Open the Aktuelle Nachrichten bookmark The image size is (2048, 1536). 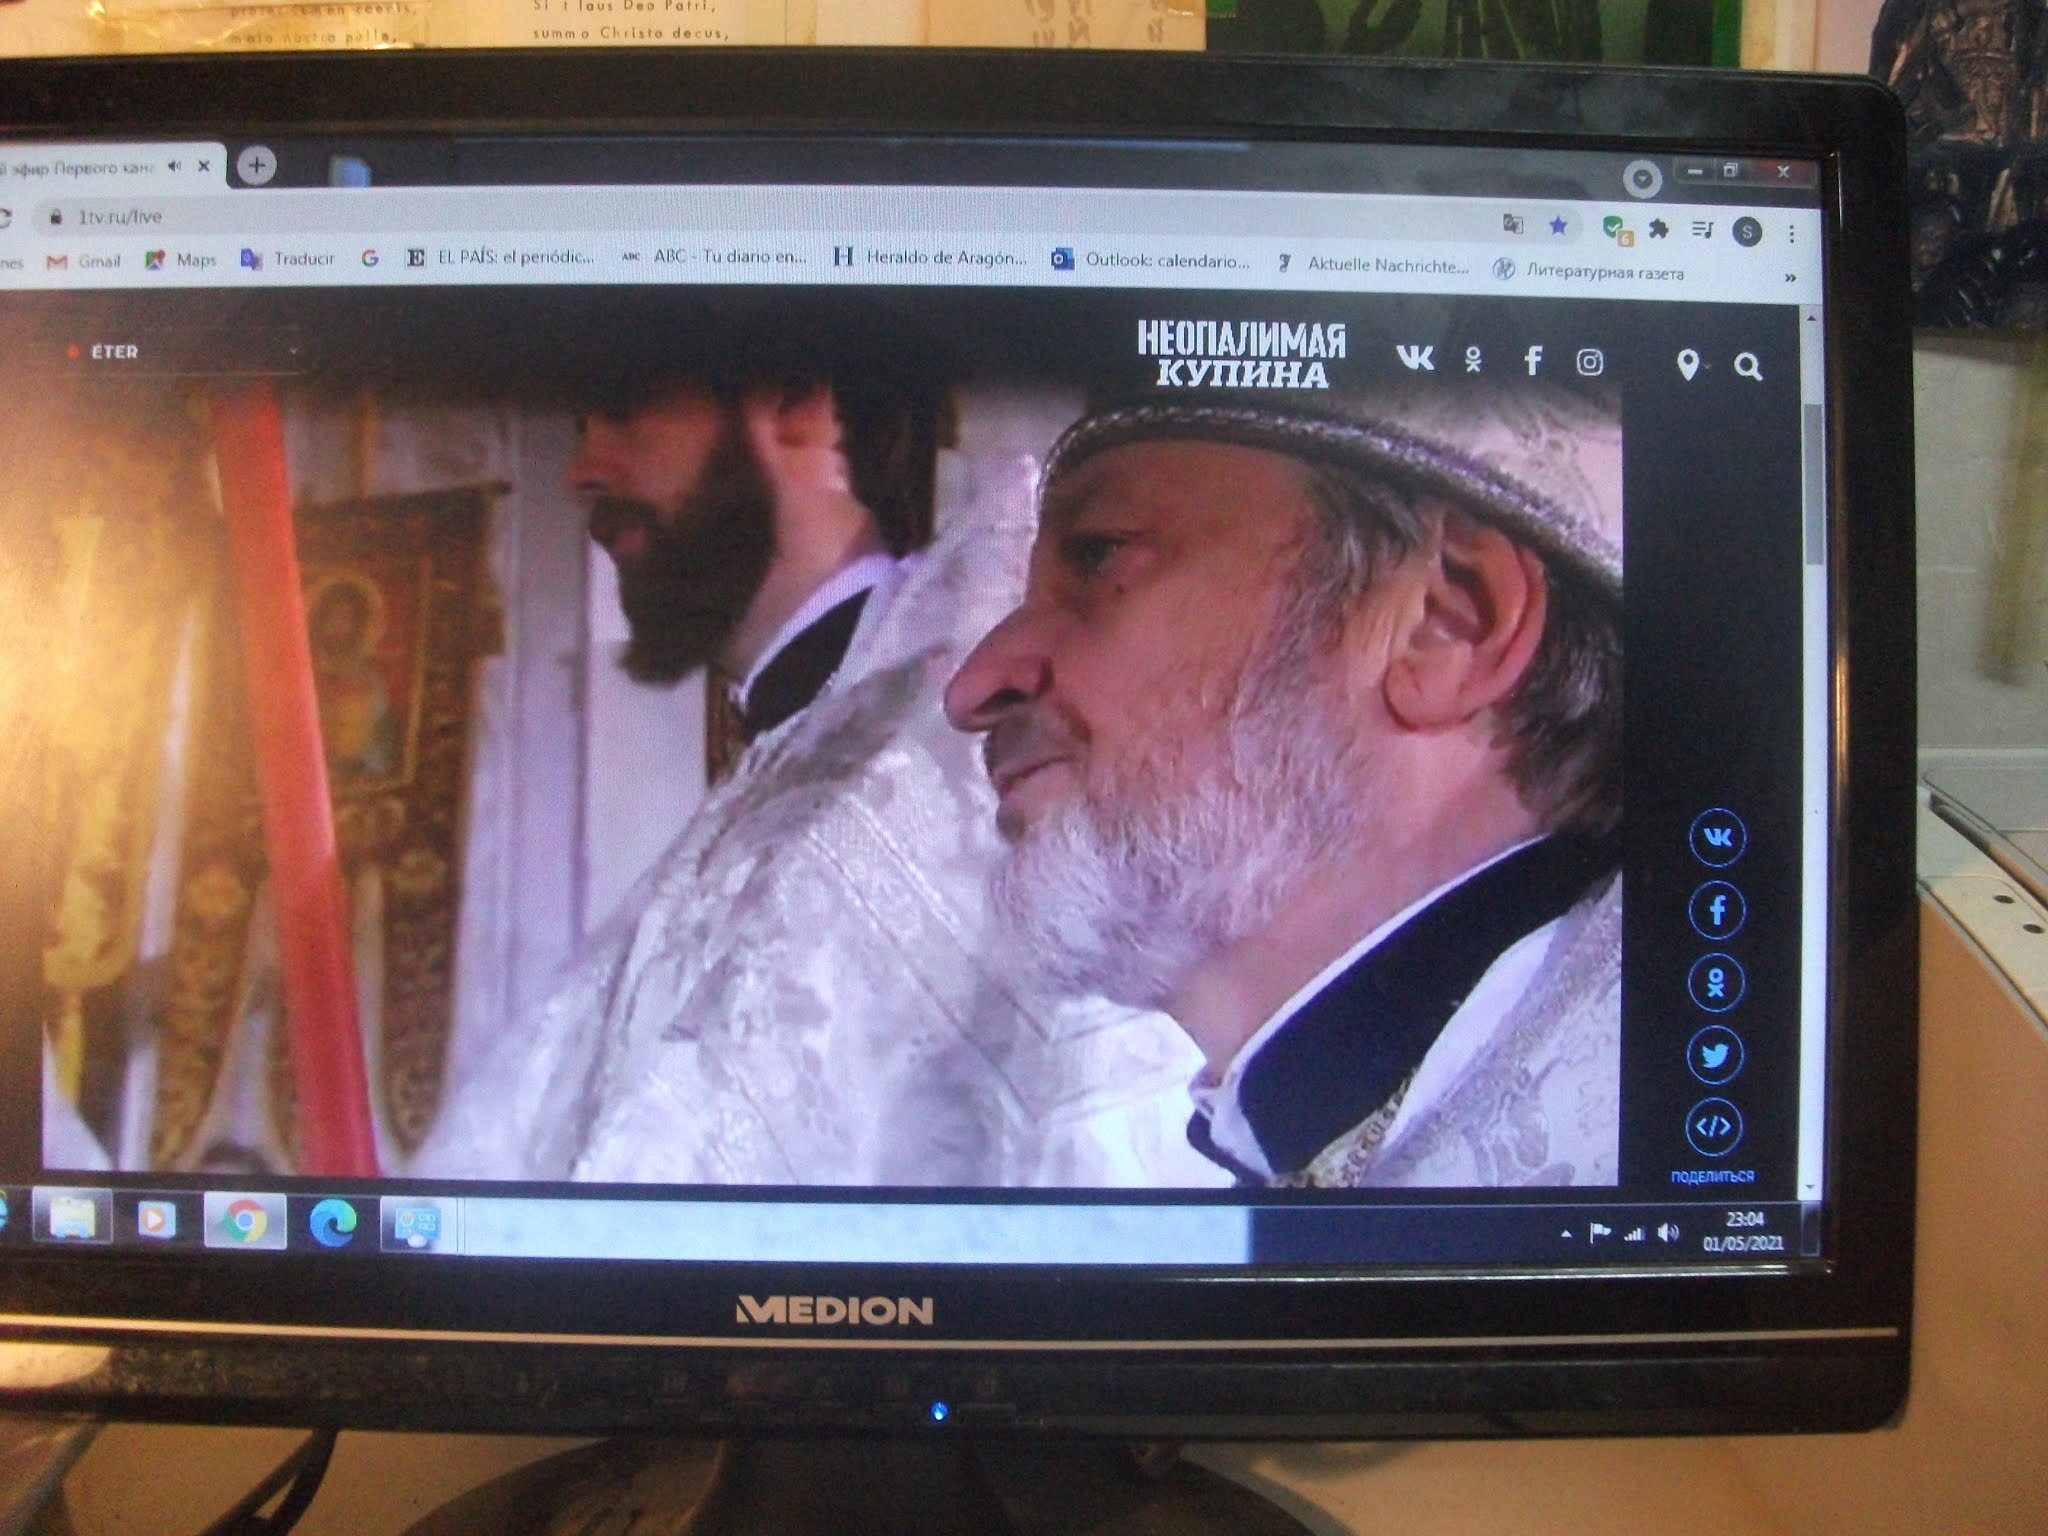pyautogui.click(x=1372, y=265)
